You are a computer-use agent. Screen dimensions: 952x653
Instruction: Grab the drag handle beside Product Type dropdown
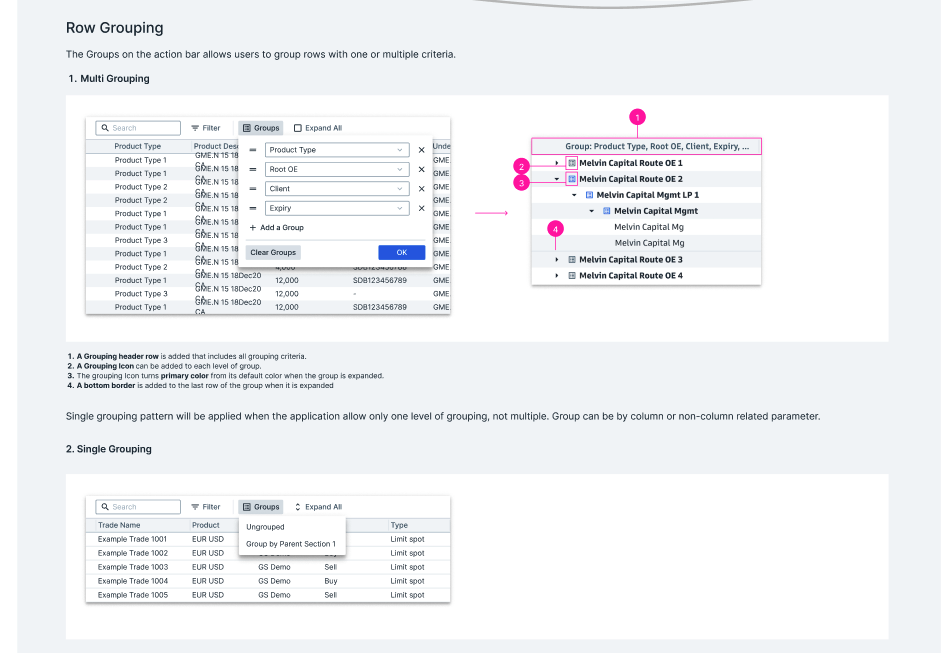253,150
